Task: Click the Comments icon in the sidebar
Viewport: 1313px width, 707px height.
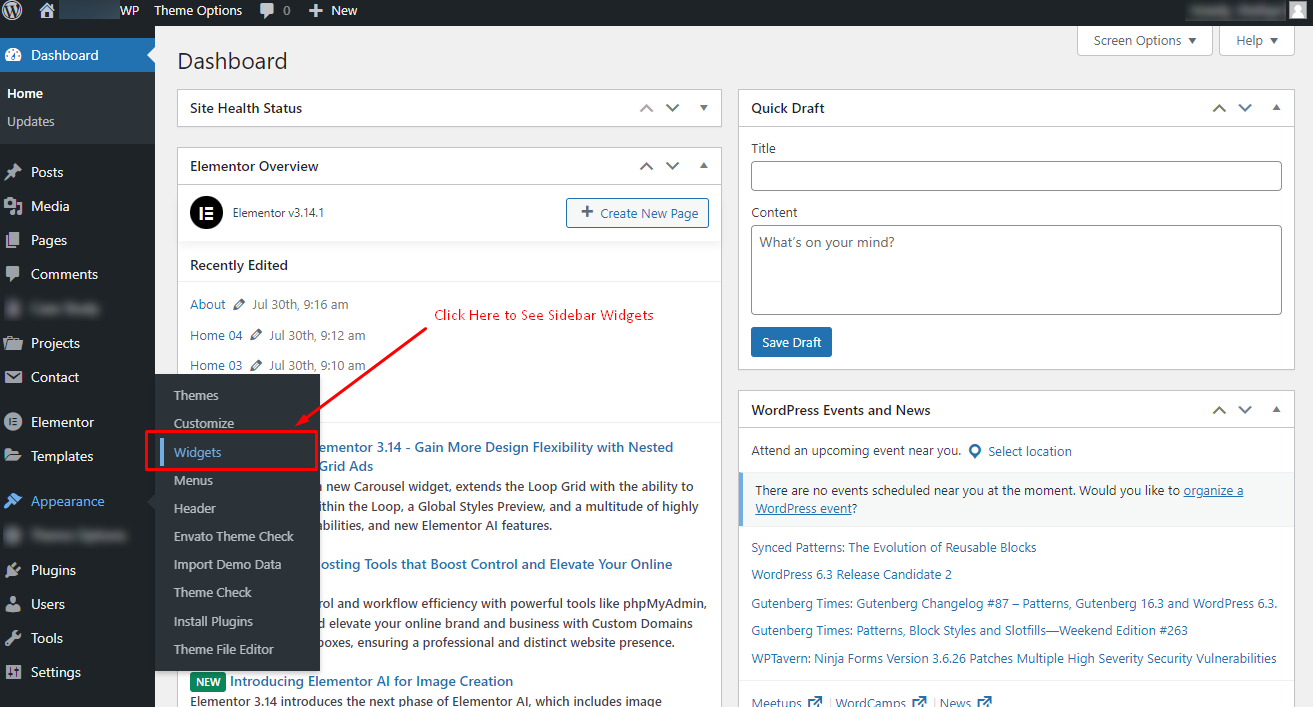Action: [12, 274]
